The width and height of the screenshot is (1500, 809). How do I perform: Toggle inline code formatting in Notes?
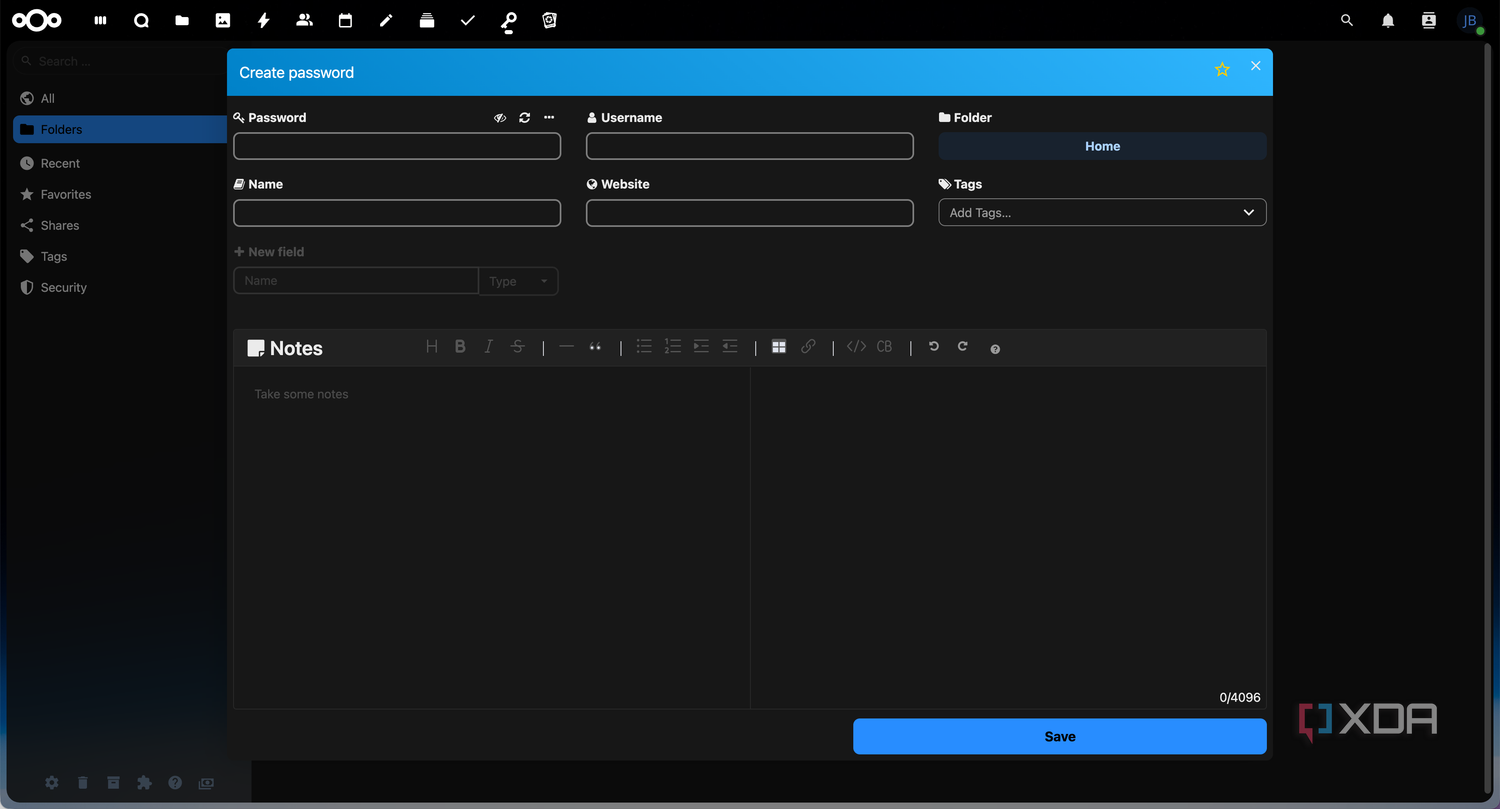pyautogui.click(x=856, y=347)
